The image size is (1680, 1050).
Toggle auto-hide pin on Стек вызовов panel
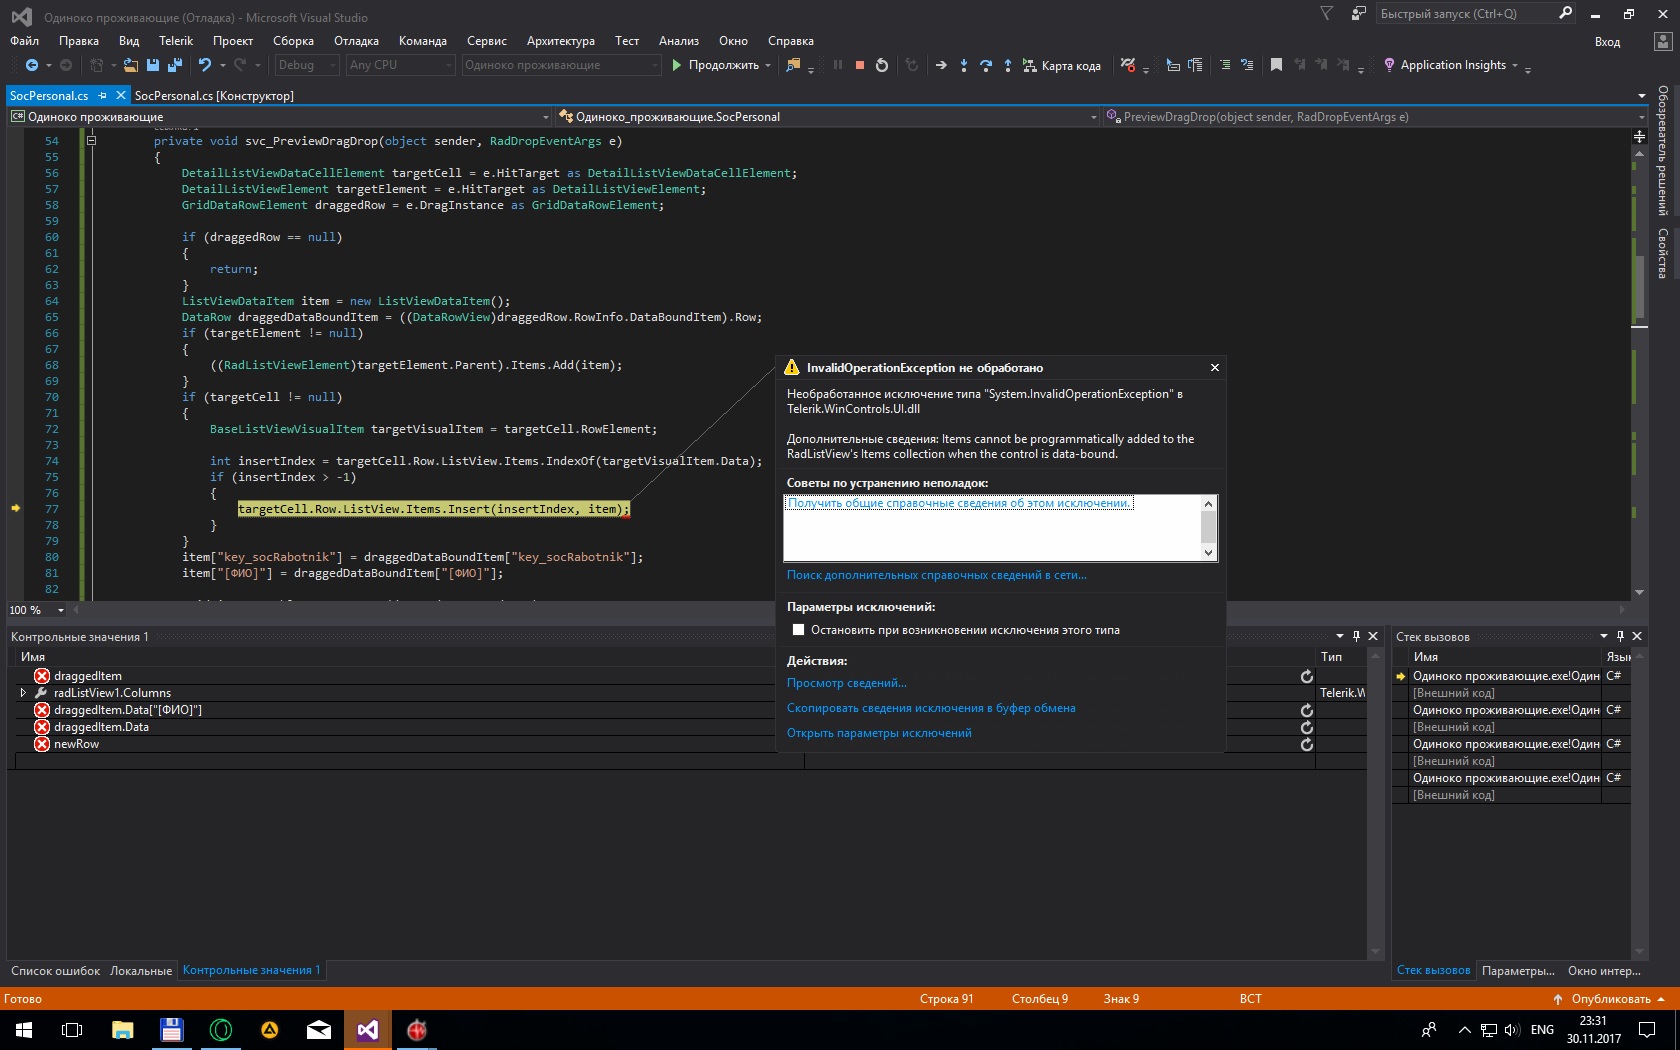1620,637
